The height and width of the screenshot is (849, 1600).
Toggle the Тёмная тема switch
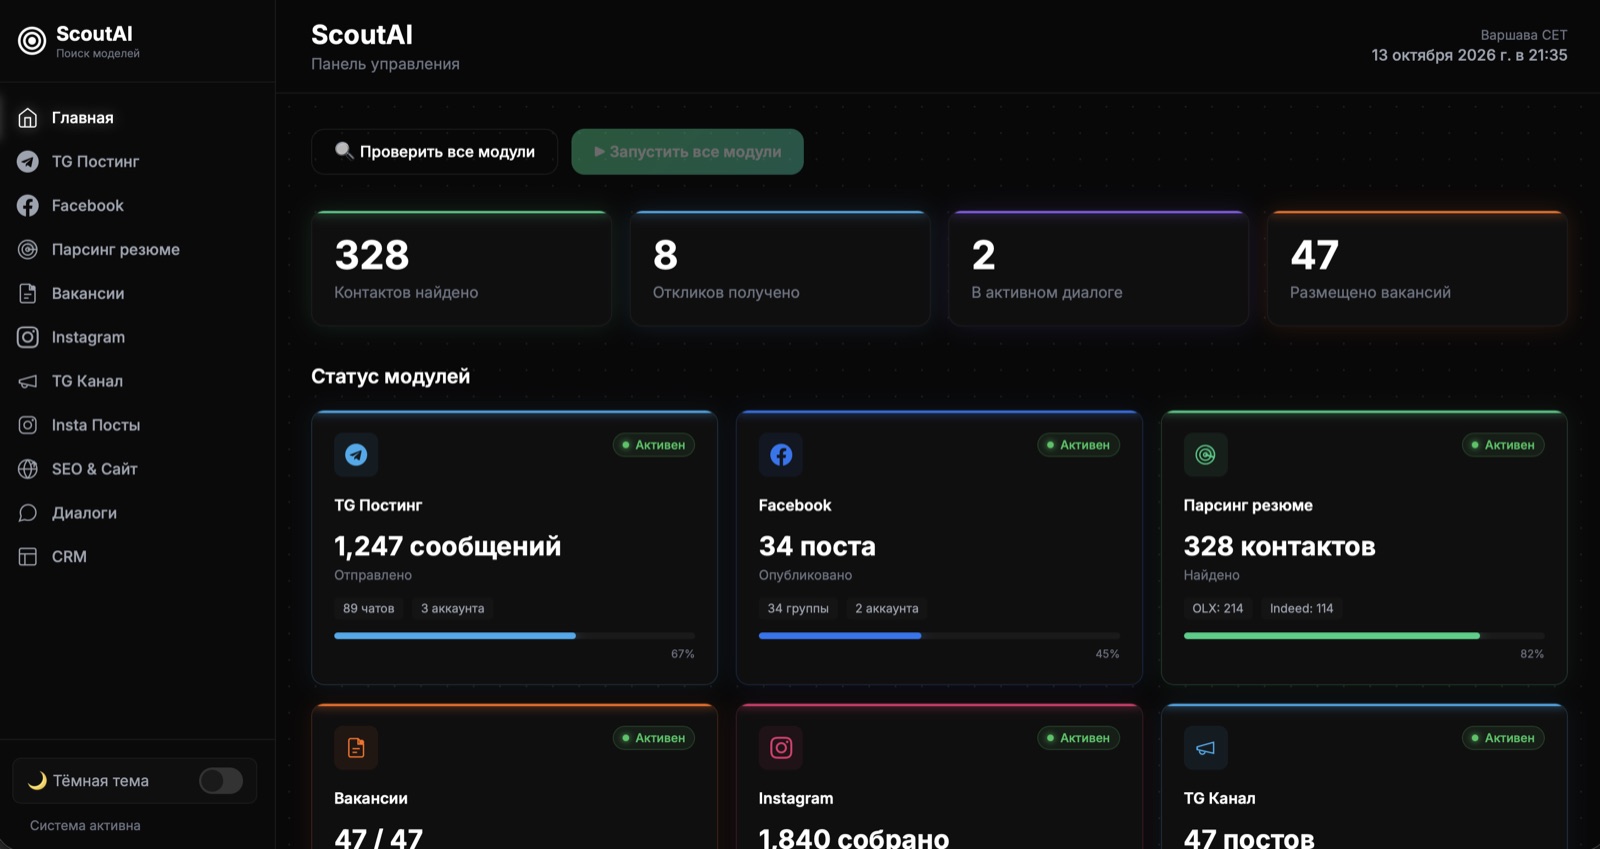coord(221,781)
